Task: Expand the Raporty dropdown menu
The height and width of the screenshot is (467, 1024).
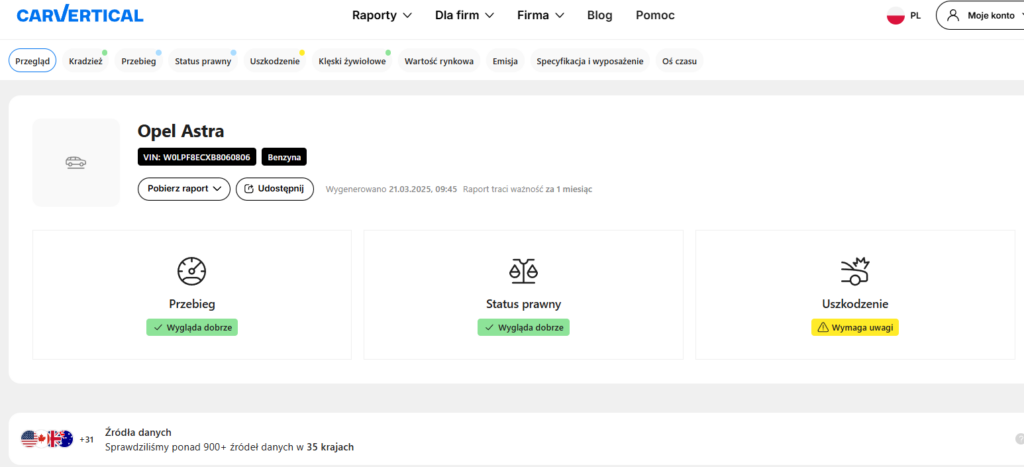Action: (382, 16)
